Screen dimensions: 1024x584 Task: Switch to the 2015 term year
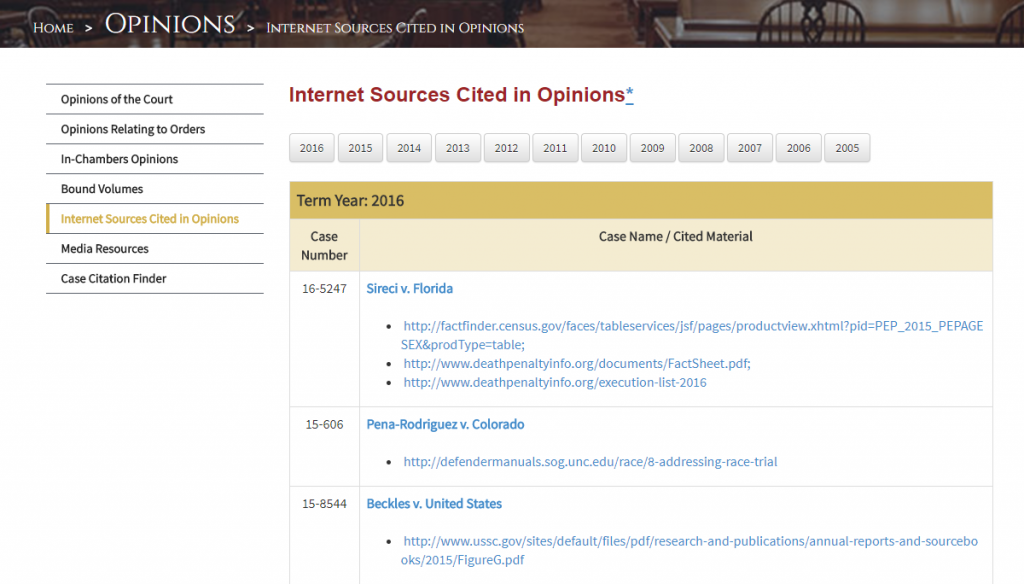360,148
